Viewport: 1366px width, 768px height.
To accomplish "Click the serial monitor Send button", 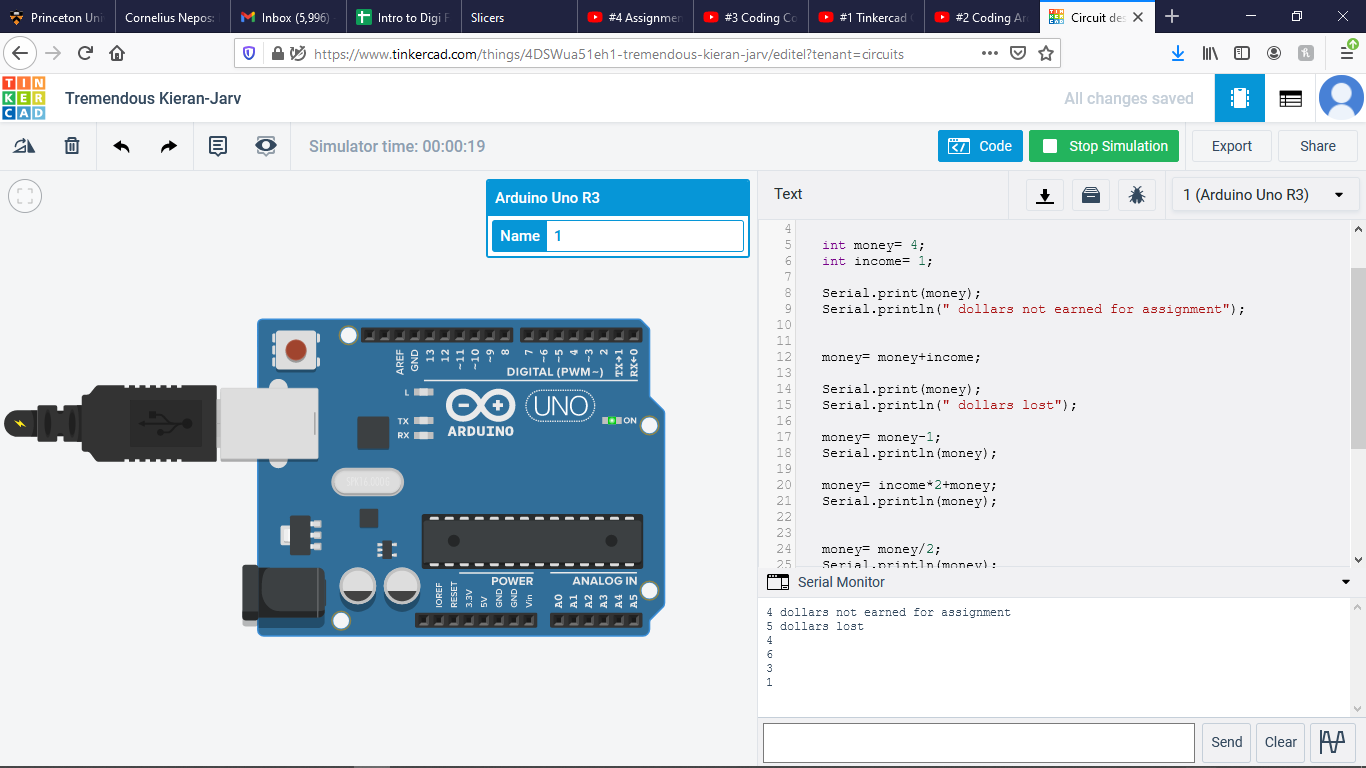I will click(1226, 742).
